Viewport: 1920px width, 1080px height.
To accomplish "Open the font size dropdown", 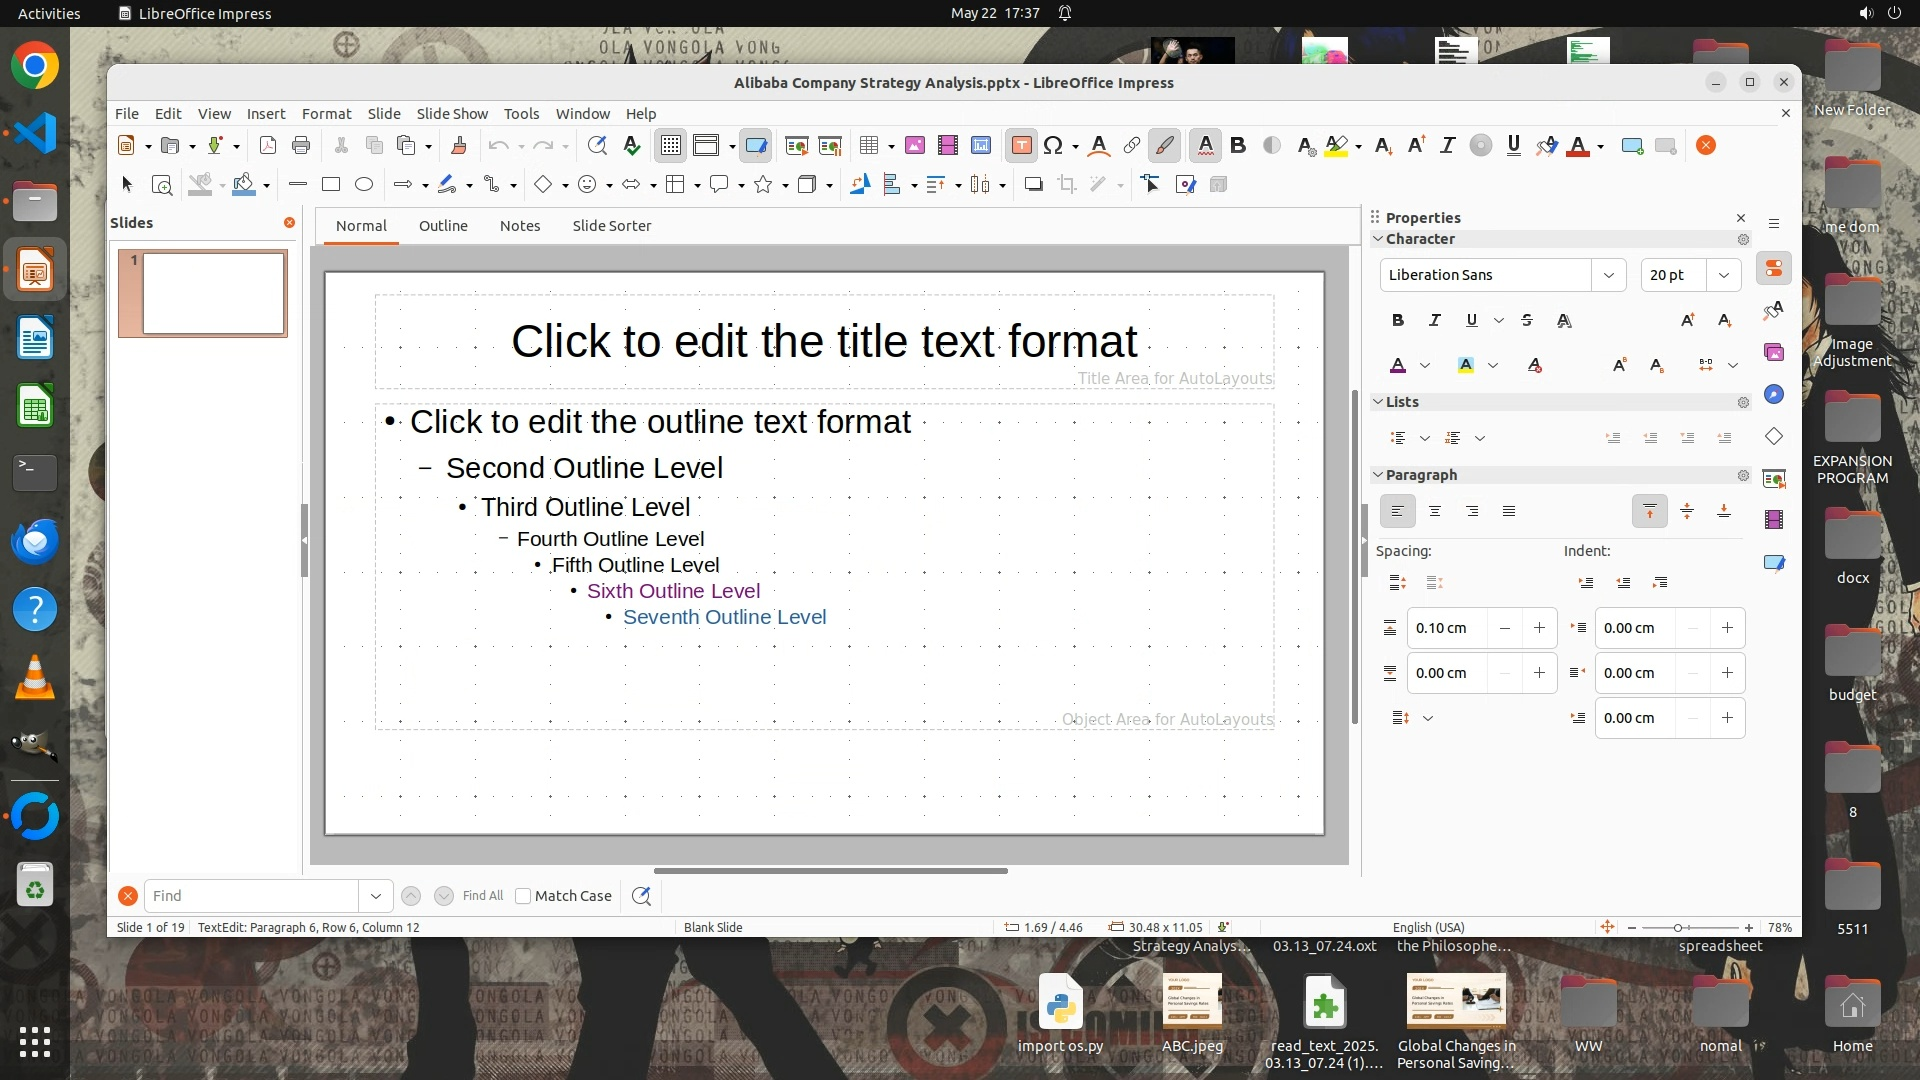I will 1723,275.
